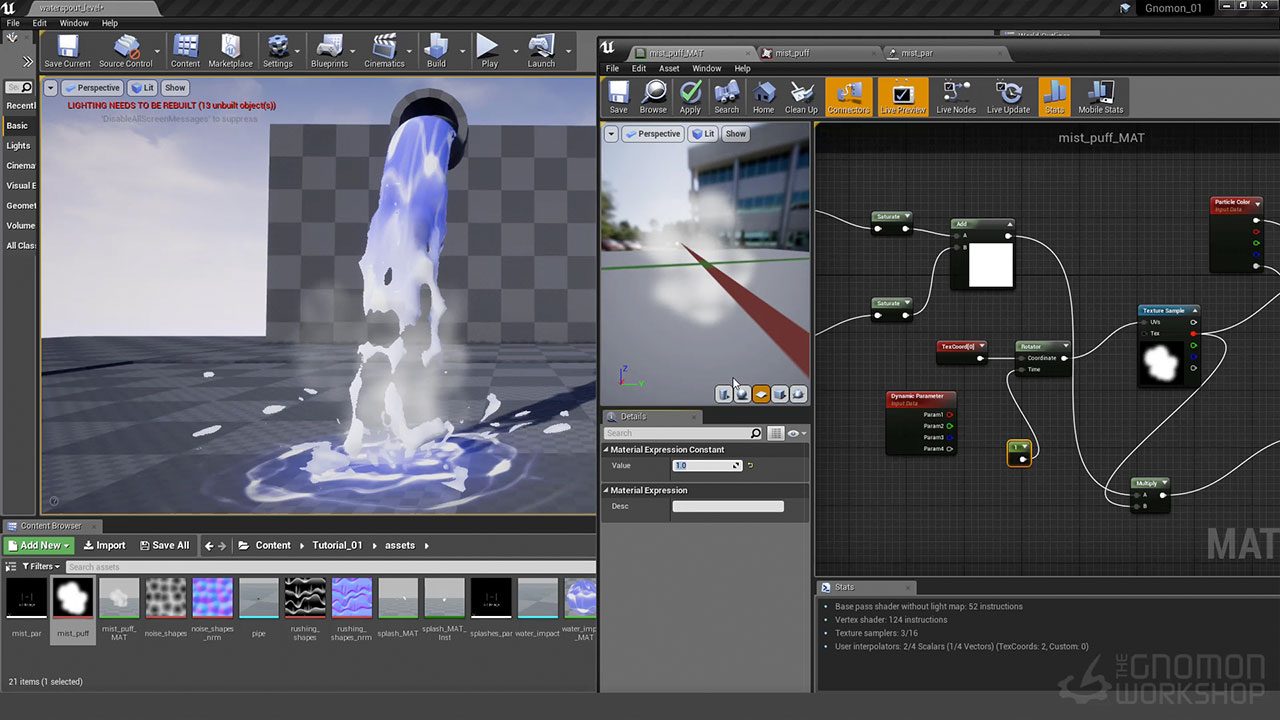Open the Filters dropdown in Content Browser
The width and height of the screenshot is (1280, 720).
pos(40,566)
